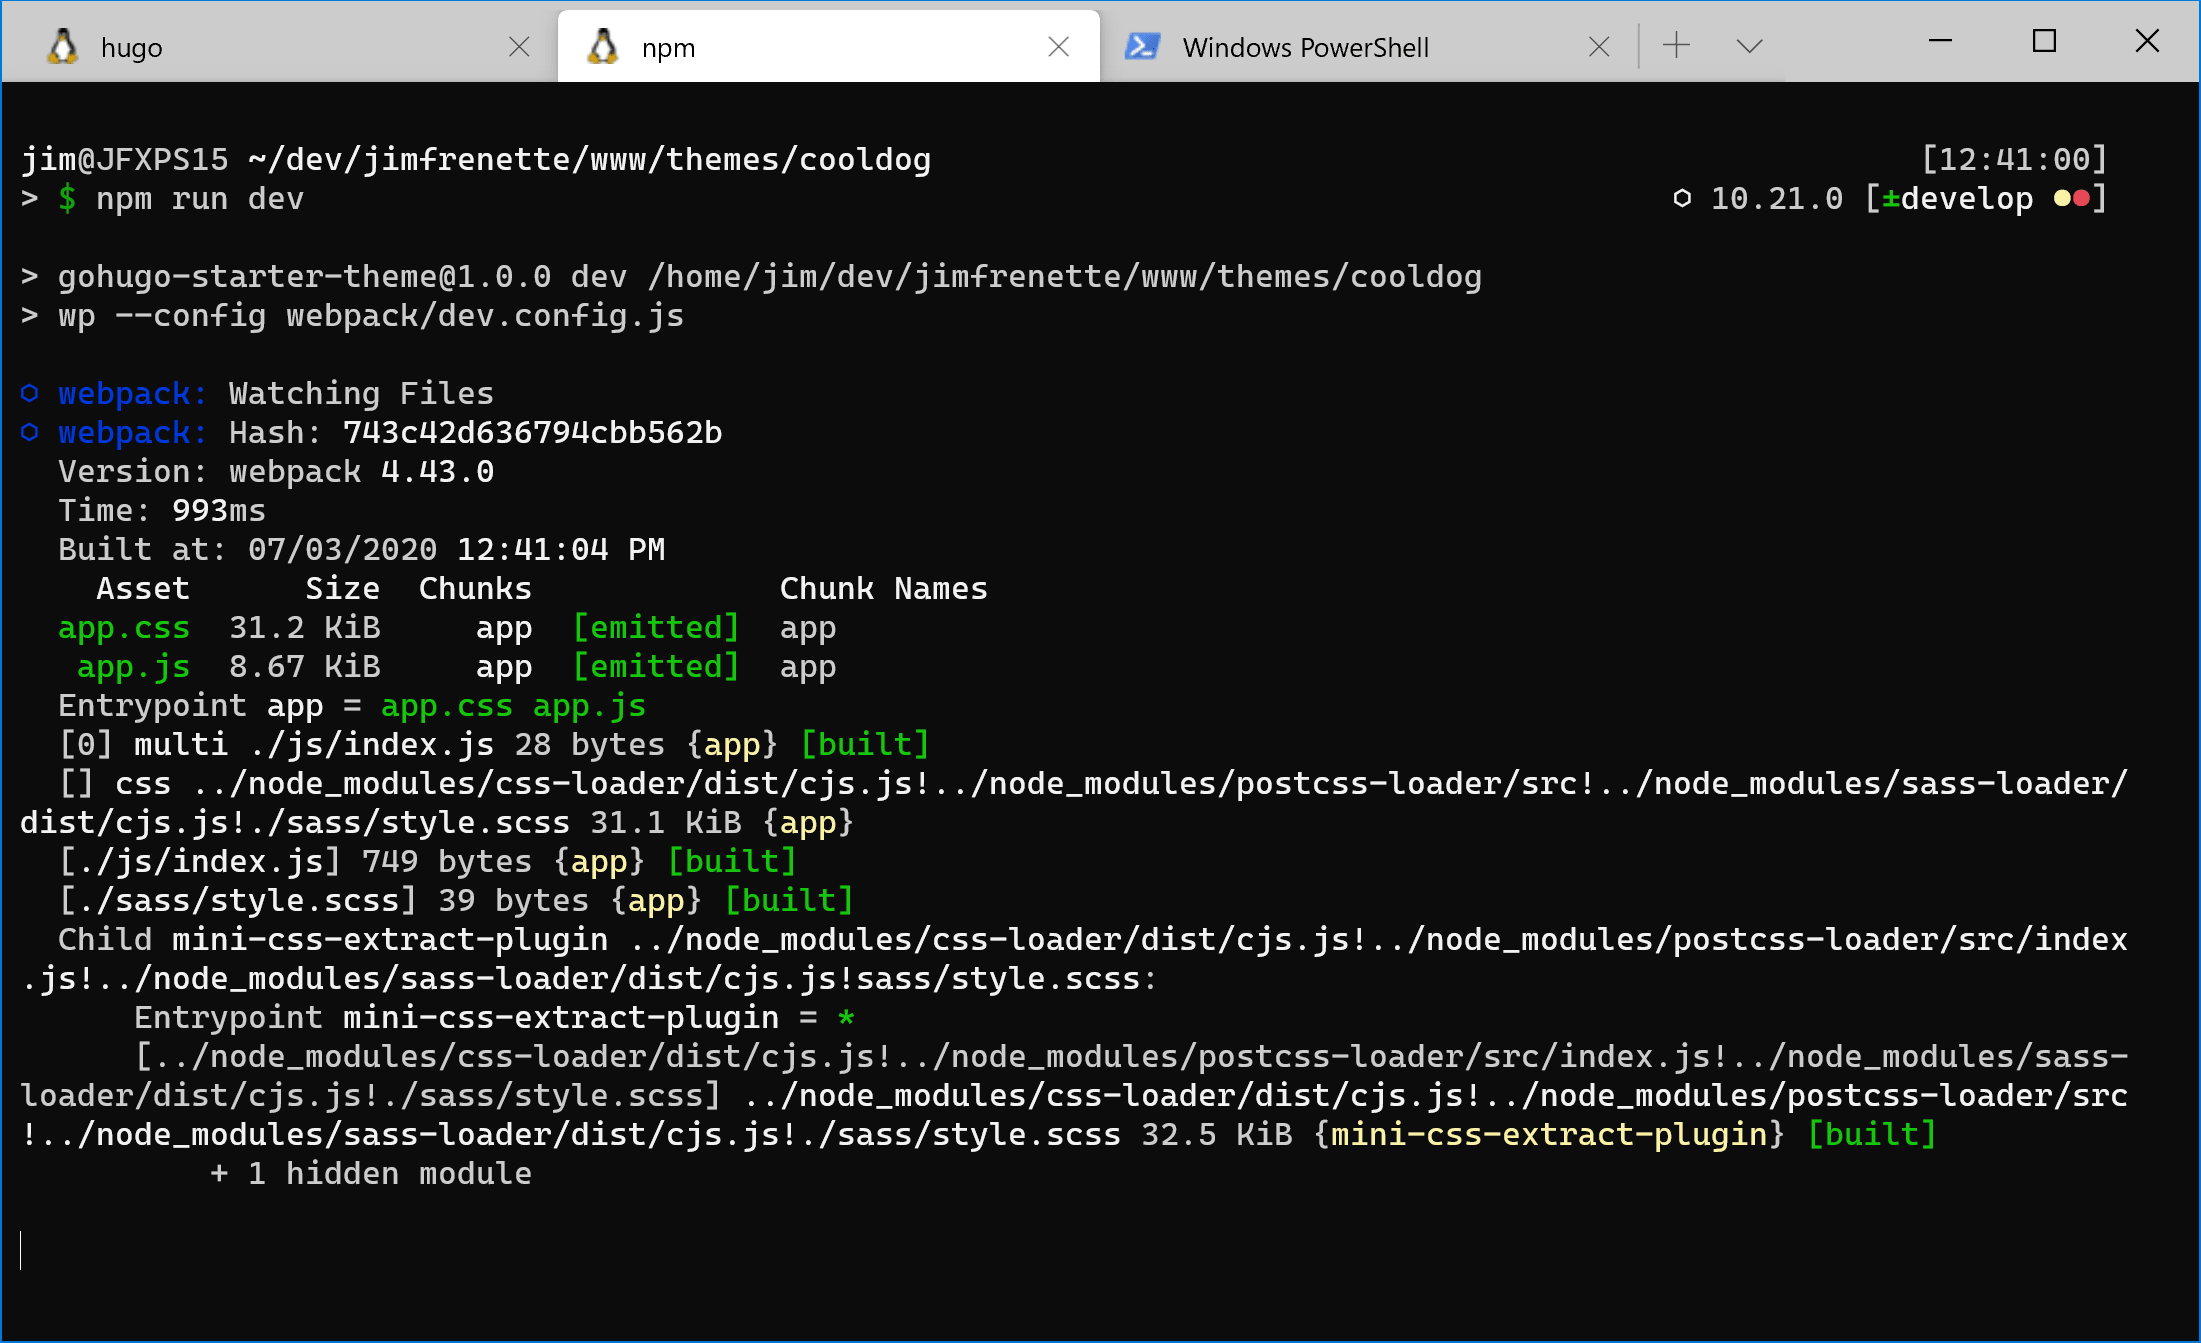This screenshot has height=1343, width=2201.
Task: Click the terminal cursor at bottom line
Action: [x=21, y=1251]
